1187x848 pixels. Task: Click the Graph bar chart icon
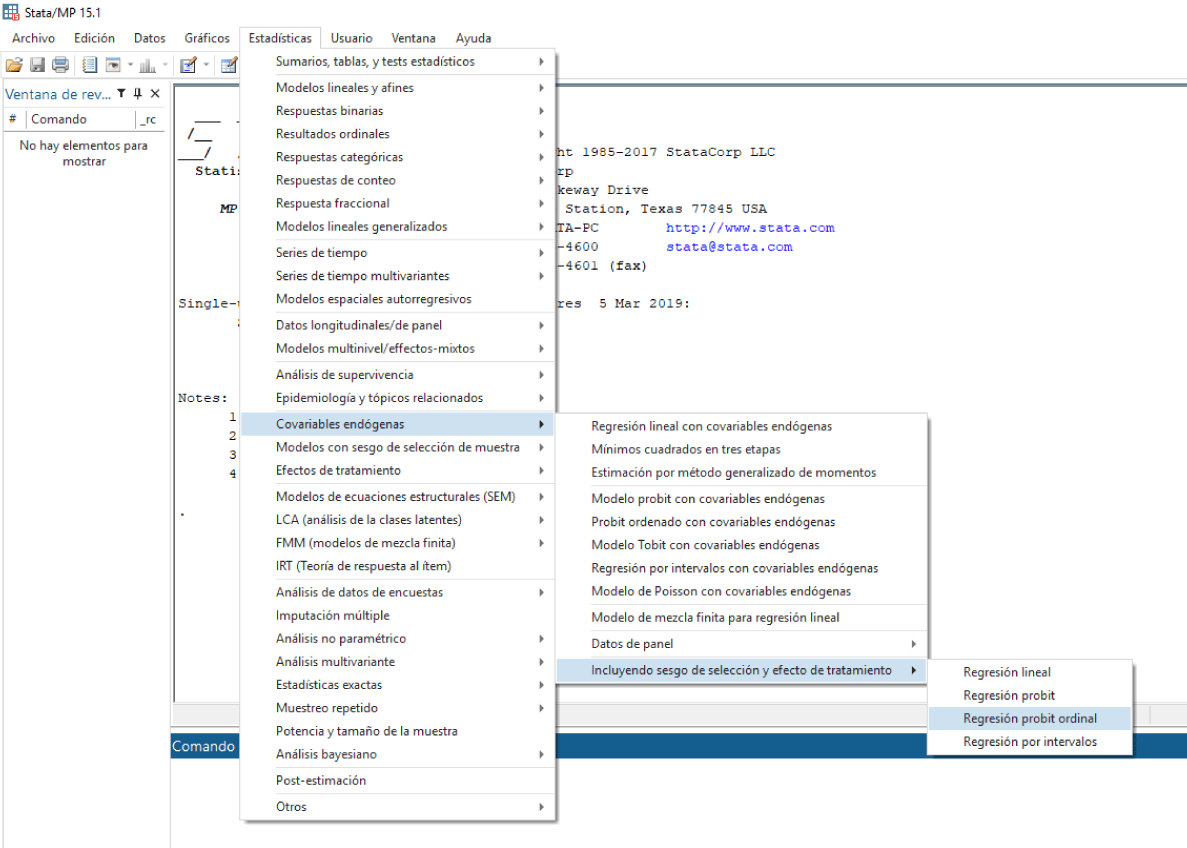click(148, 66)
